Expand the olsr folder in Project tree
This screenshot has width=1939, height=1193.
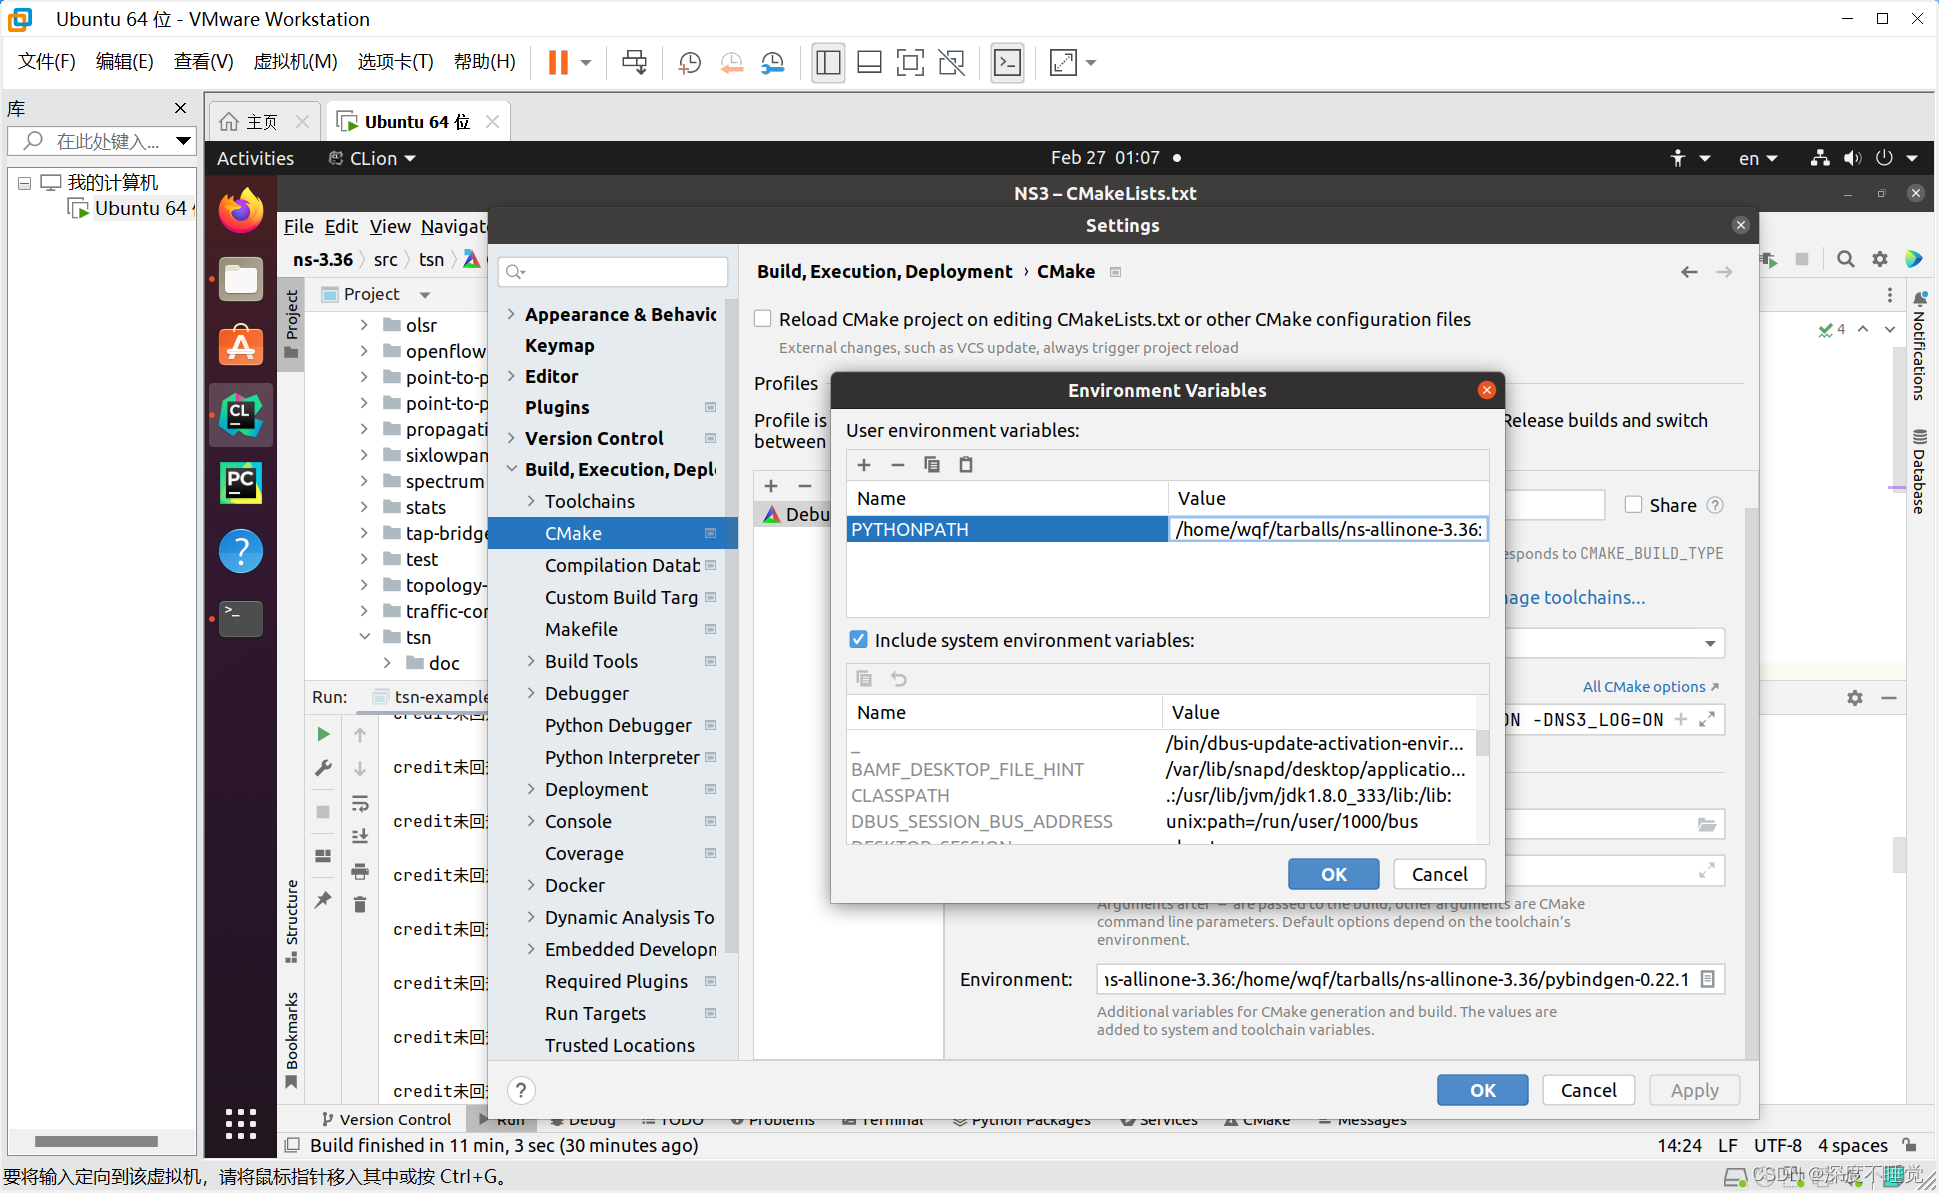364,324
